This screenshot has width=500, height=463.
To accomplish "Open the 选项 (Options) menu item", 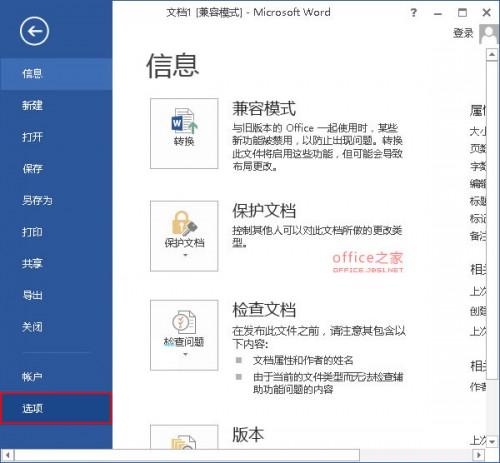I will tap(56, 408).
